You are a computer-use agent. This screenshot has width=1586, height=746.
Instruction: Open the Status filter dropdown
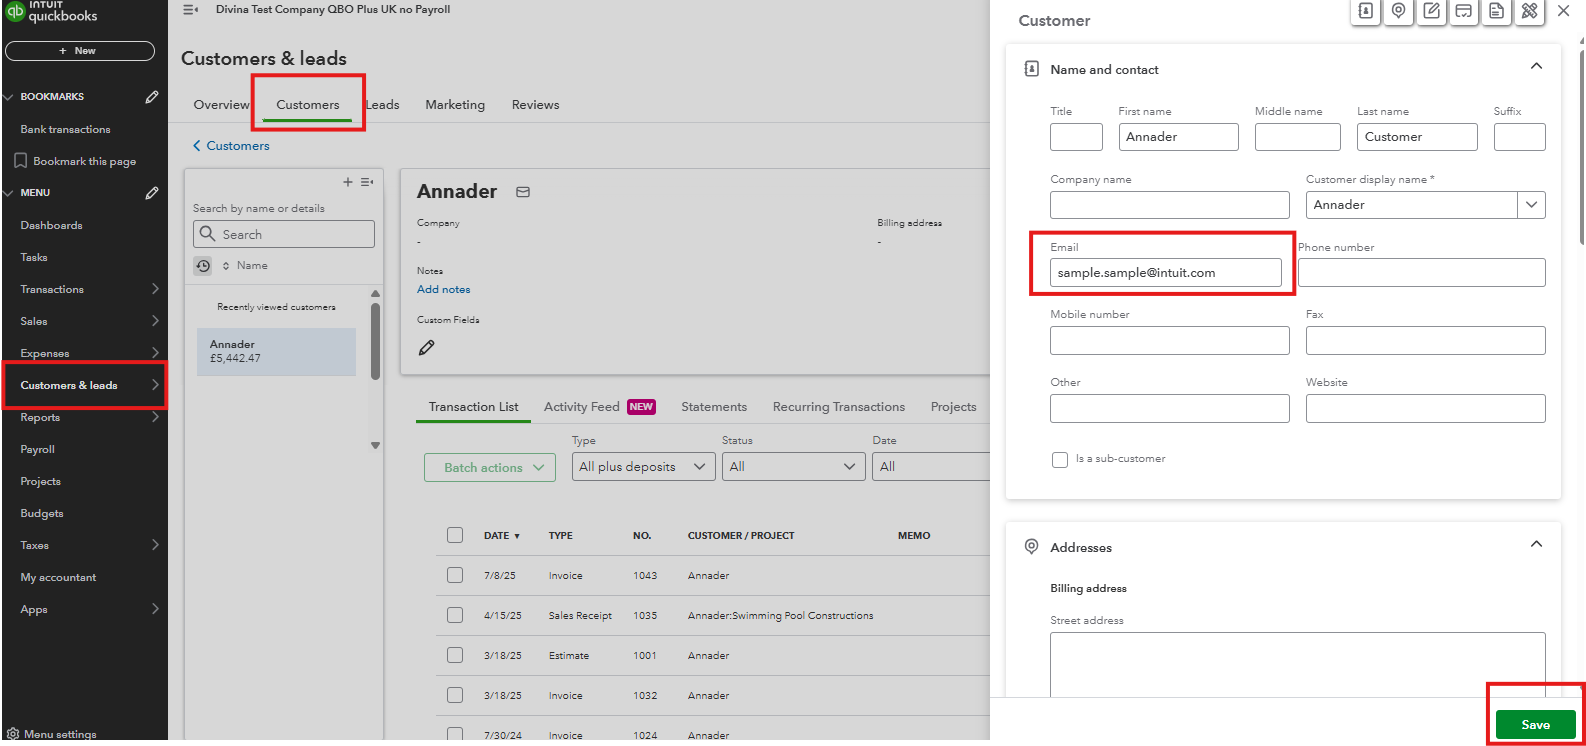point(794,467)
